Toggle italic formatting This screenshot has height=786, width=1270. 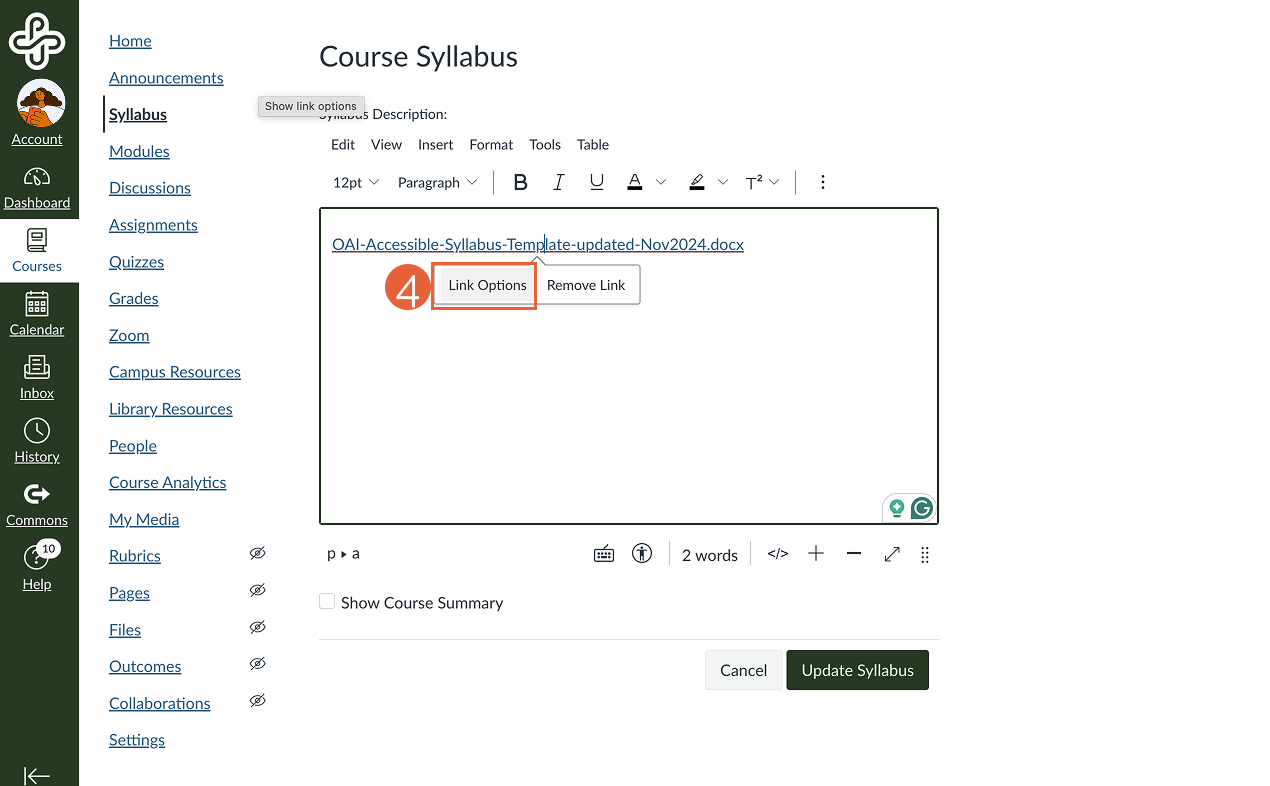pos(558,181)
